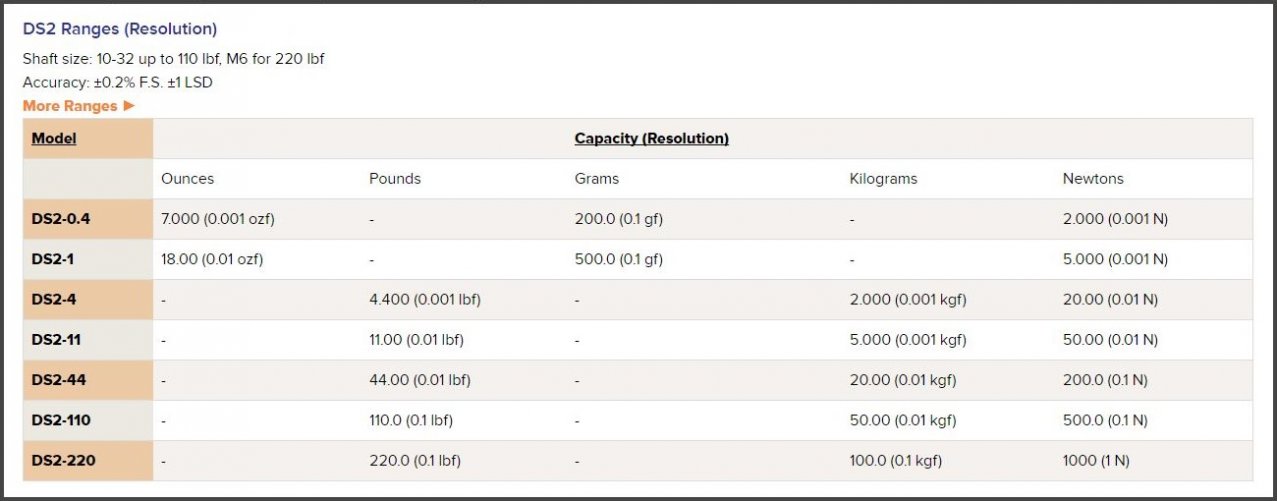The width and height of the screenshot is (1277, 501).
Task: Select the DS2-110 model row label
Action: 60,420
